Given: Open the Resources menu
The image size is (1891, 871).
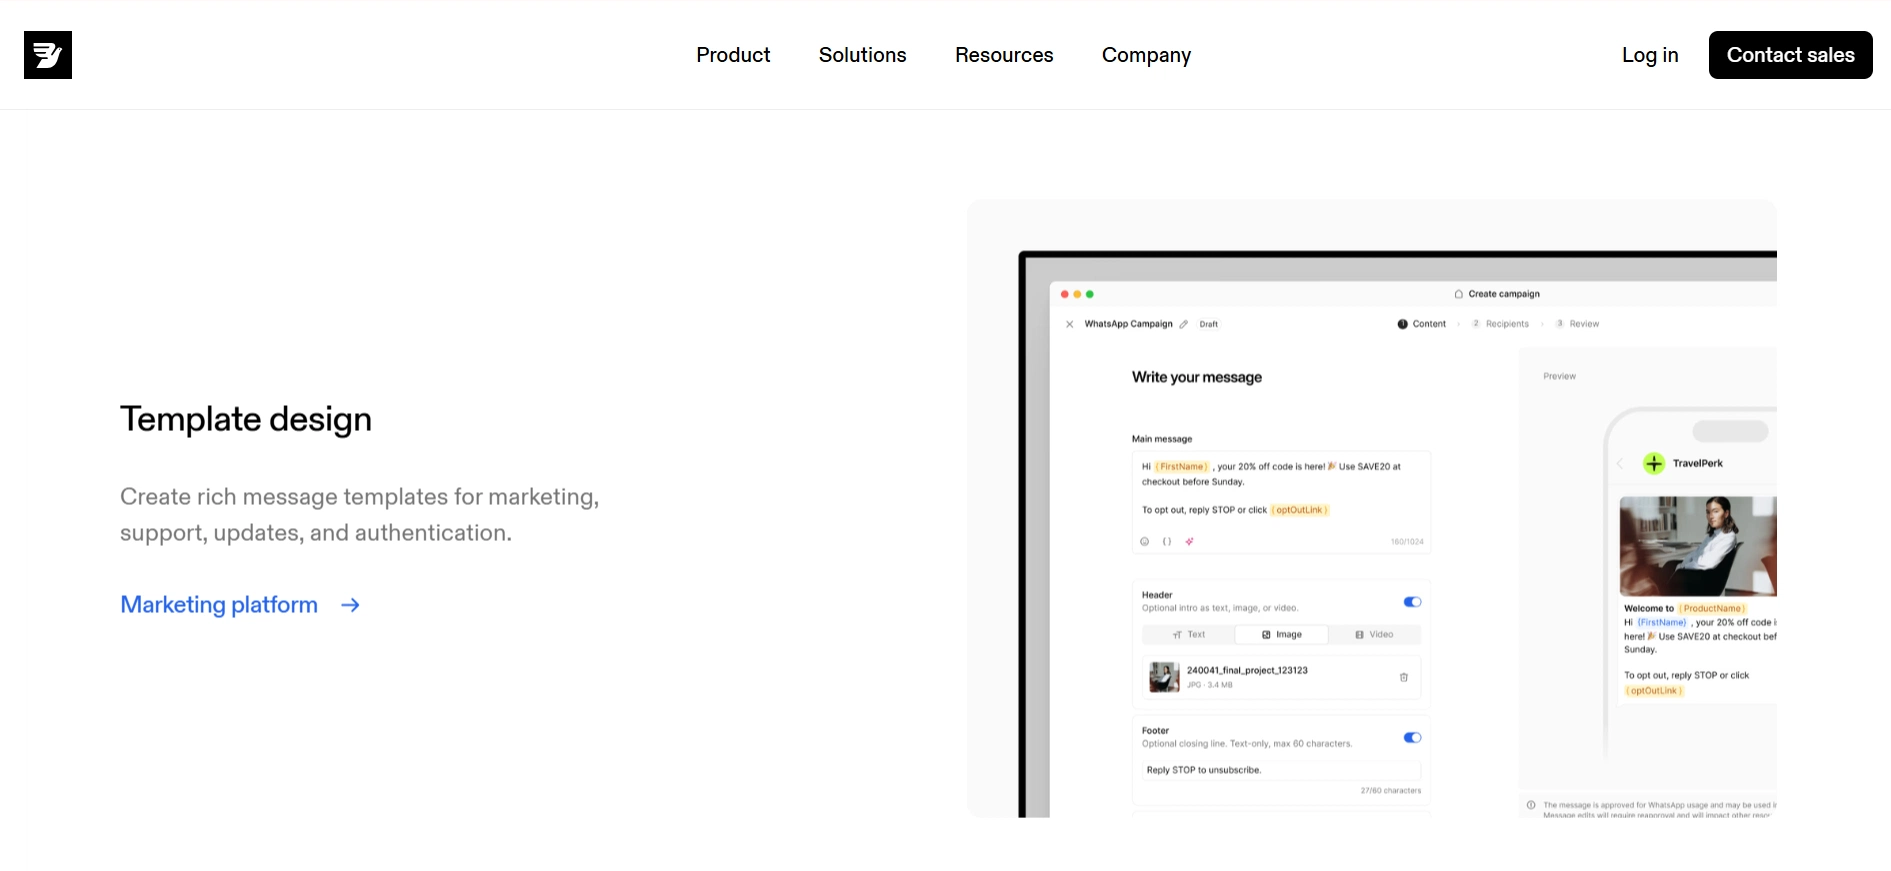Looking at the screenshot, I should 1004,55.
